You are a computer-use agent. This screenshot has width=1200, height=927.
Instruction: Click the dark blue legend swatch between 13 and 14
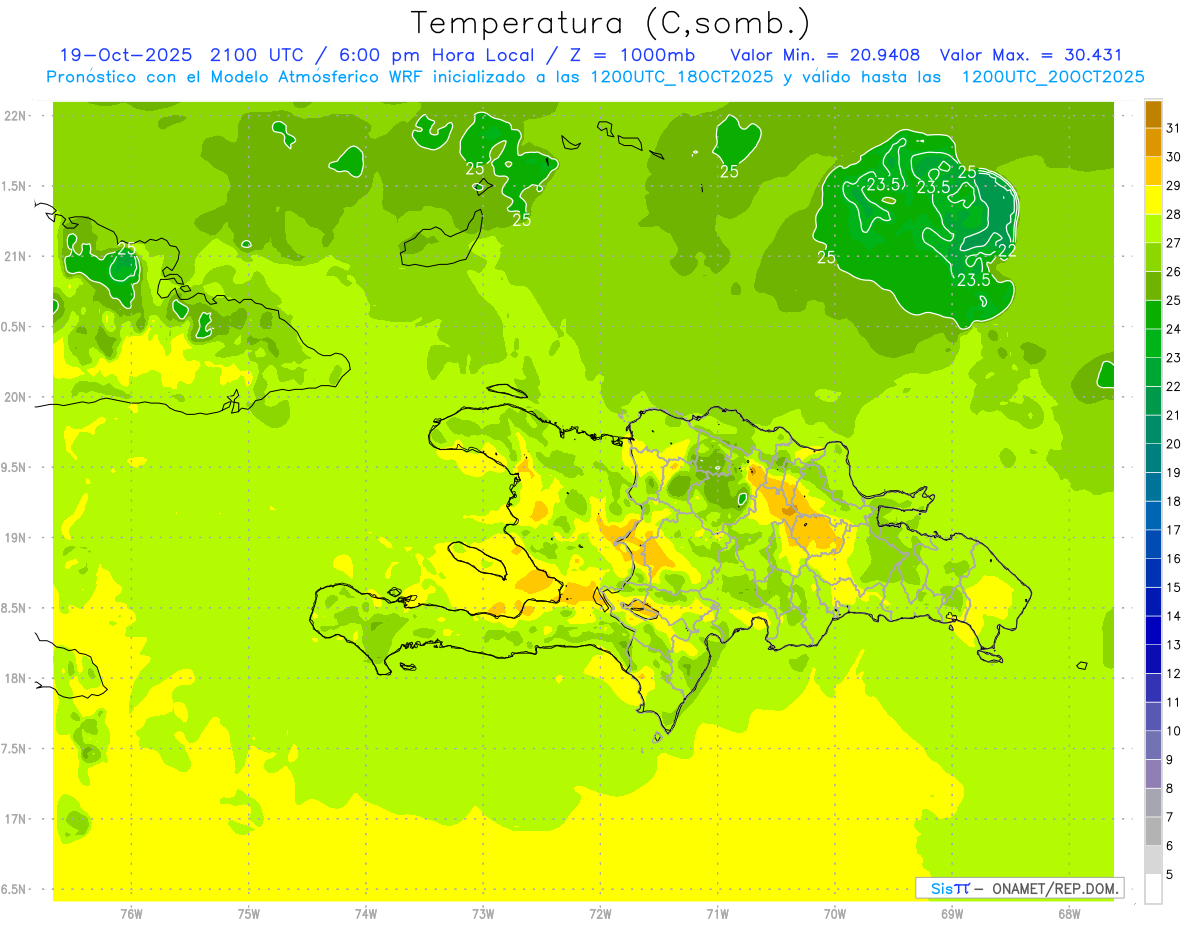click(1153, 630)
